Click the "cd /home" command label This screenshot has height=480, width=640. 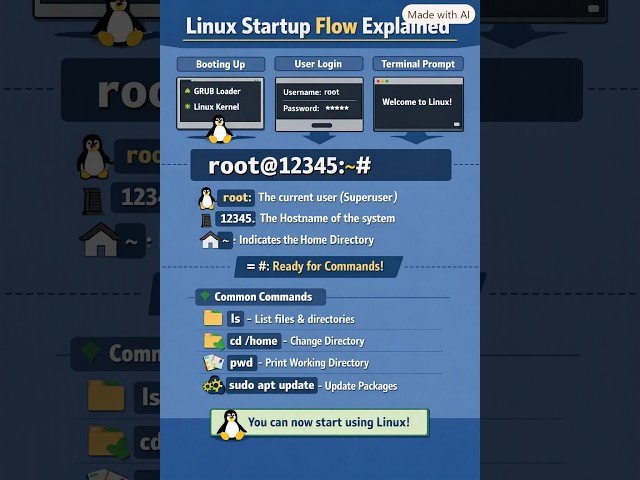254,341
